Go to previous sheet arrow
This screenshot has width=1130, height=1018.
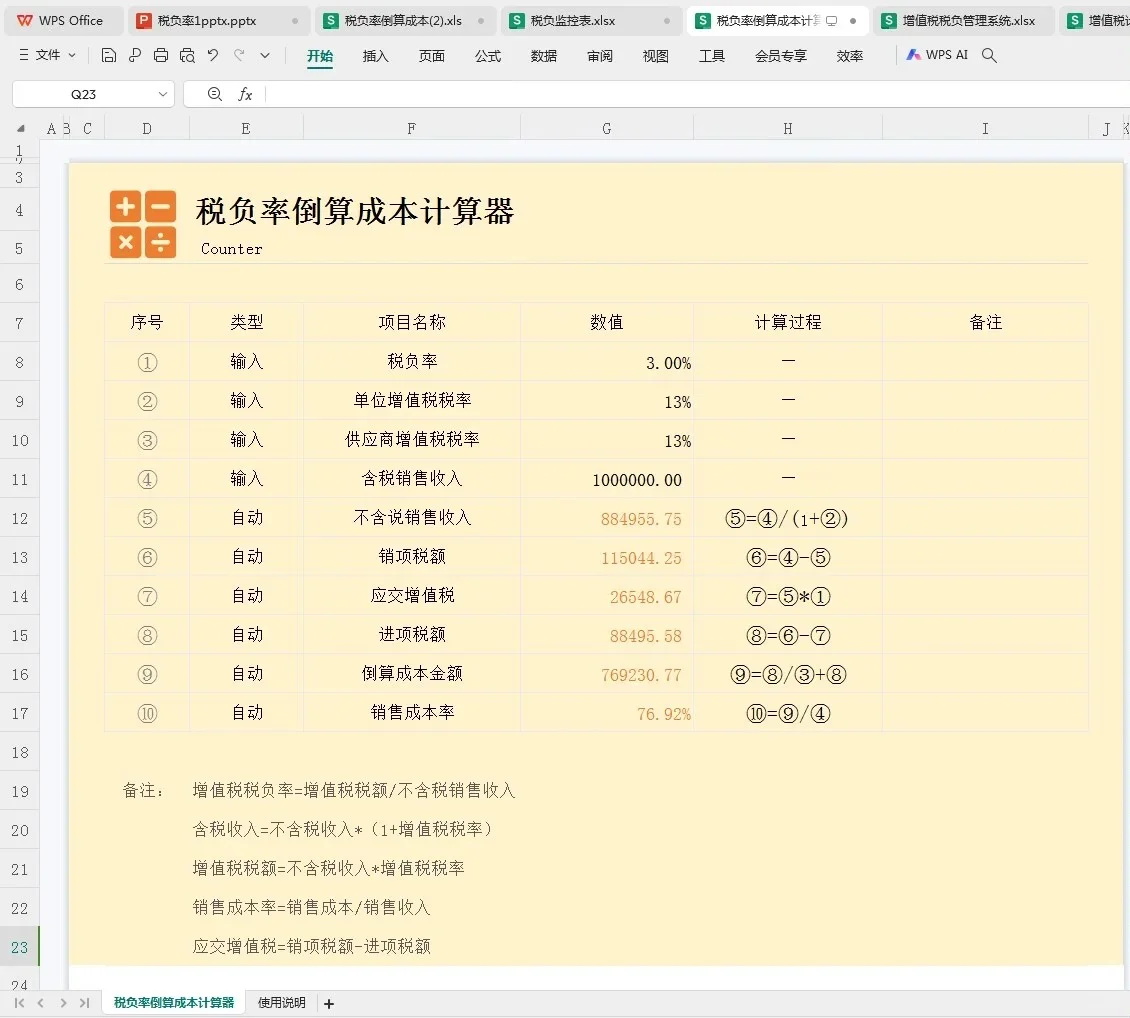pyautogui.click(x=41, y=1003)
